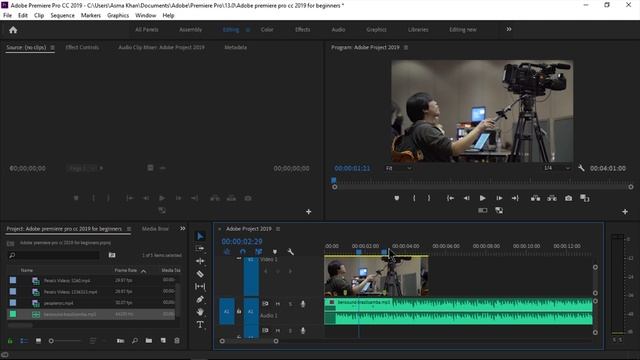Go to Out point in Program monitor
Screen dimensions: 640x360
[x=515, y=198]
